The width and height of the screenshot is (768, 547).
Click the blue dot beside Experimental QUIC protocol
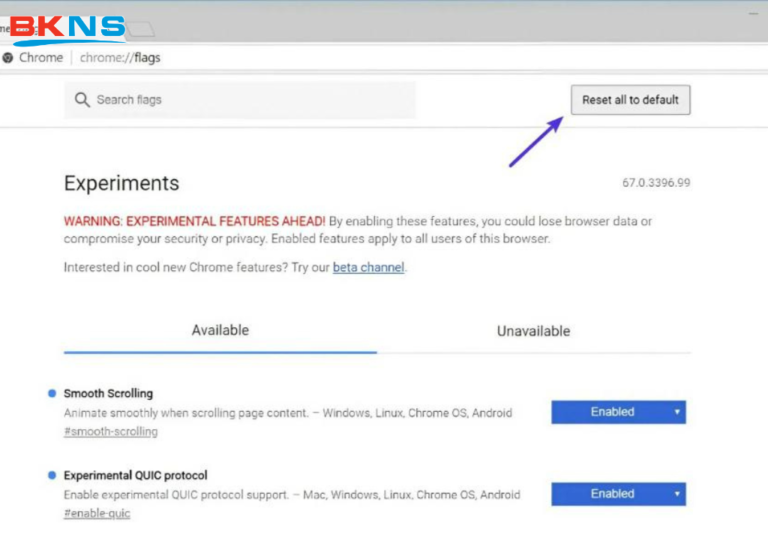point(52,475)
